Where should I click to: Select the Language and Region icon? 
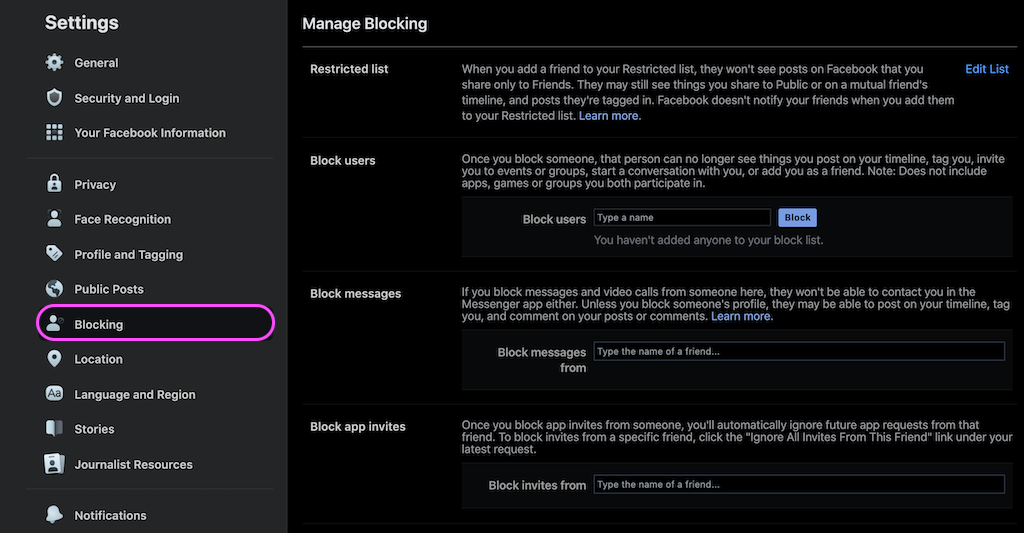click(54, 394)
